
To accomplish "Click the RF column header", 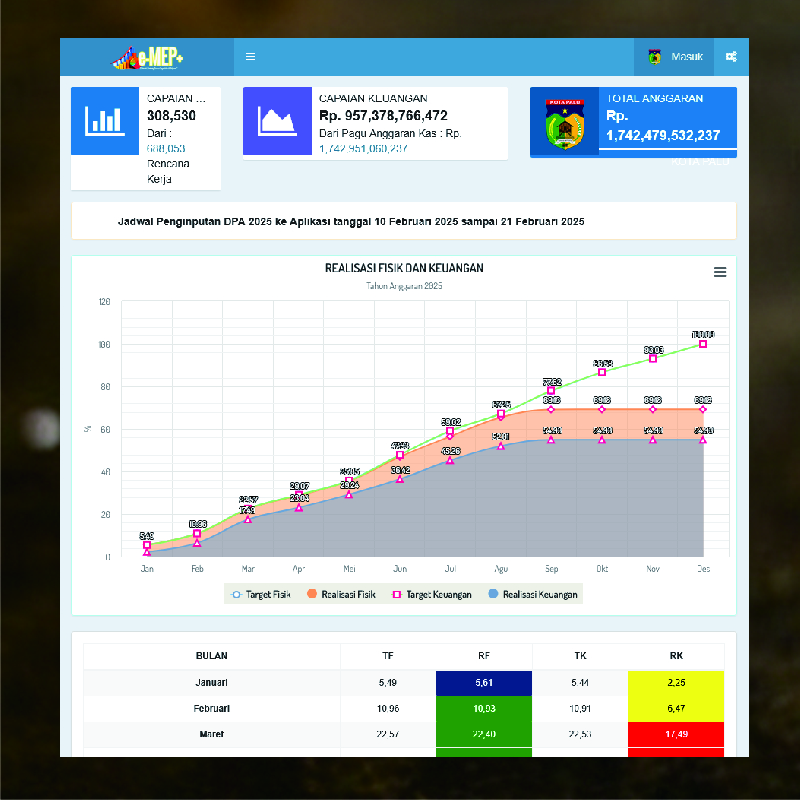I will coord(484,656).
